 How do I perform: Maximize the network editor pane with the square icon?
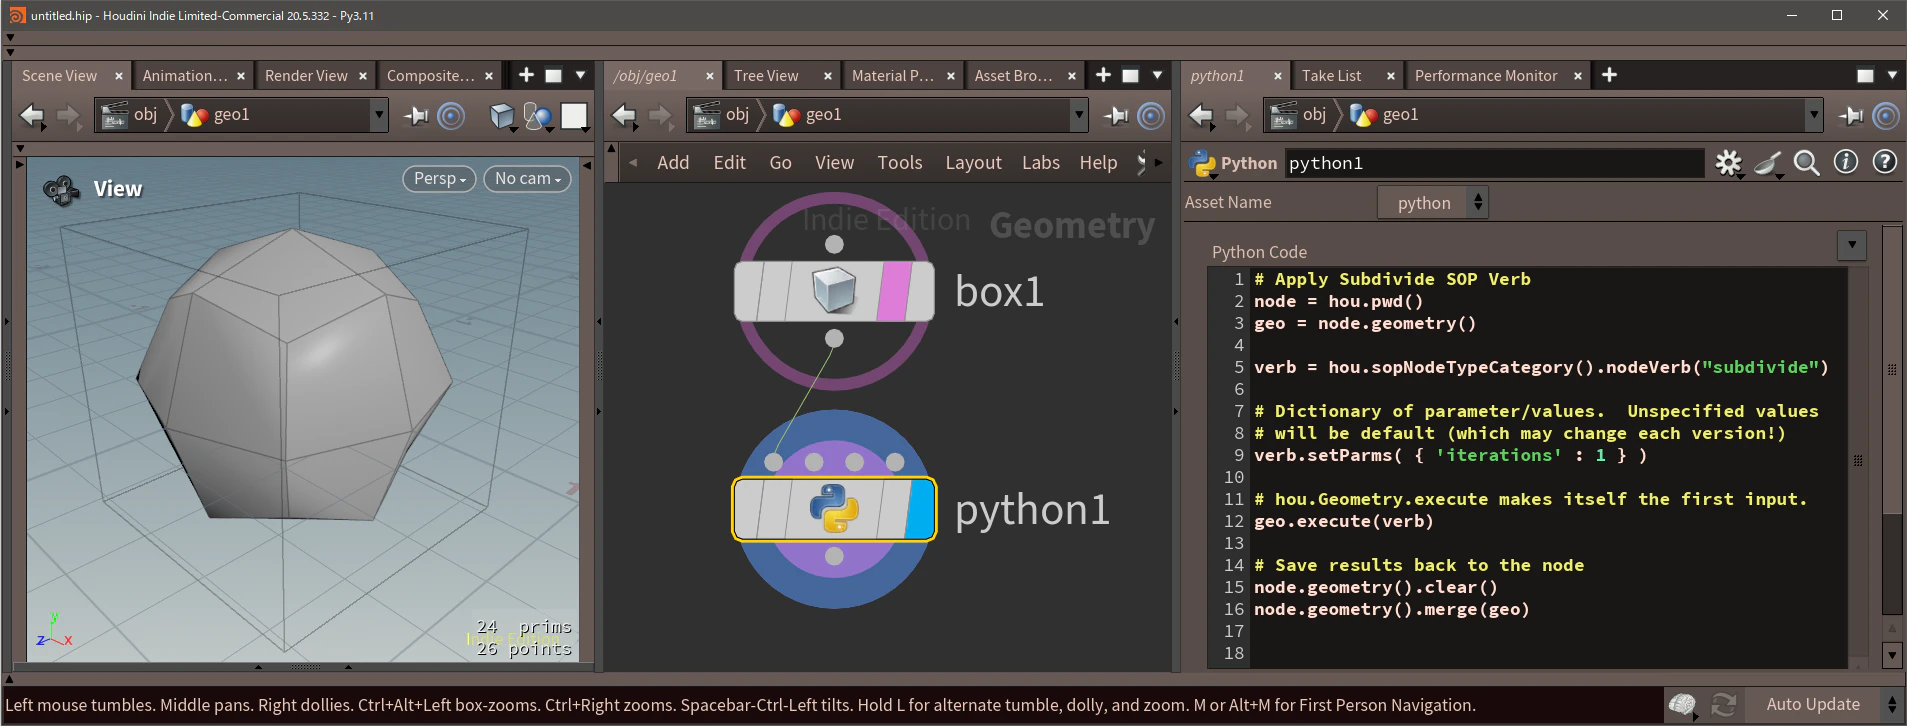coord(1130,76)
